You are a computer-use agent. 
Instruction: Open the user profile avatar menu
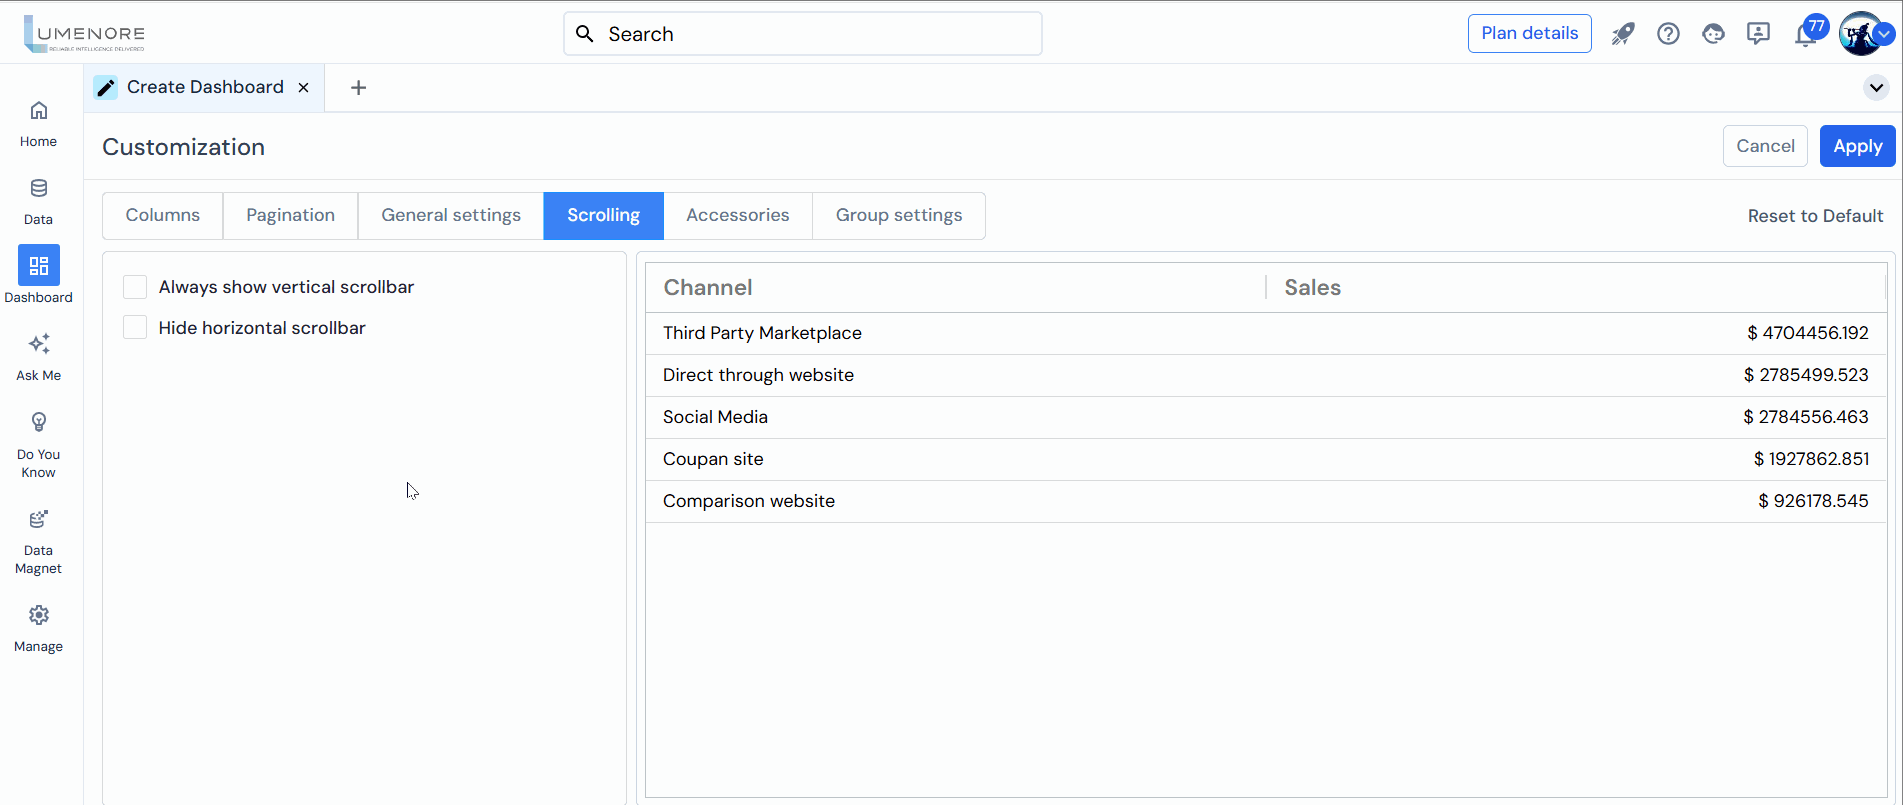(1860, 34)
